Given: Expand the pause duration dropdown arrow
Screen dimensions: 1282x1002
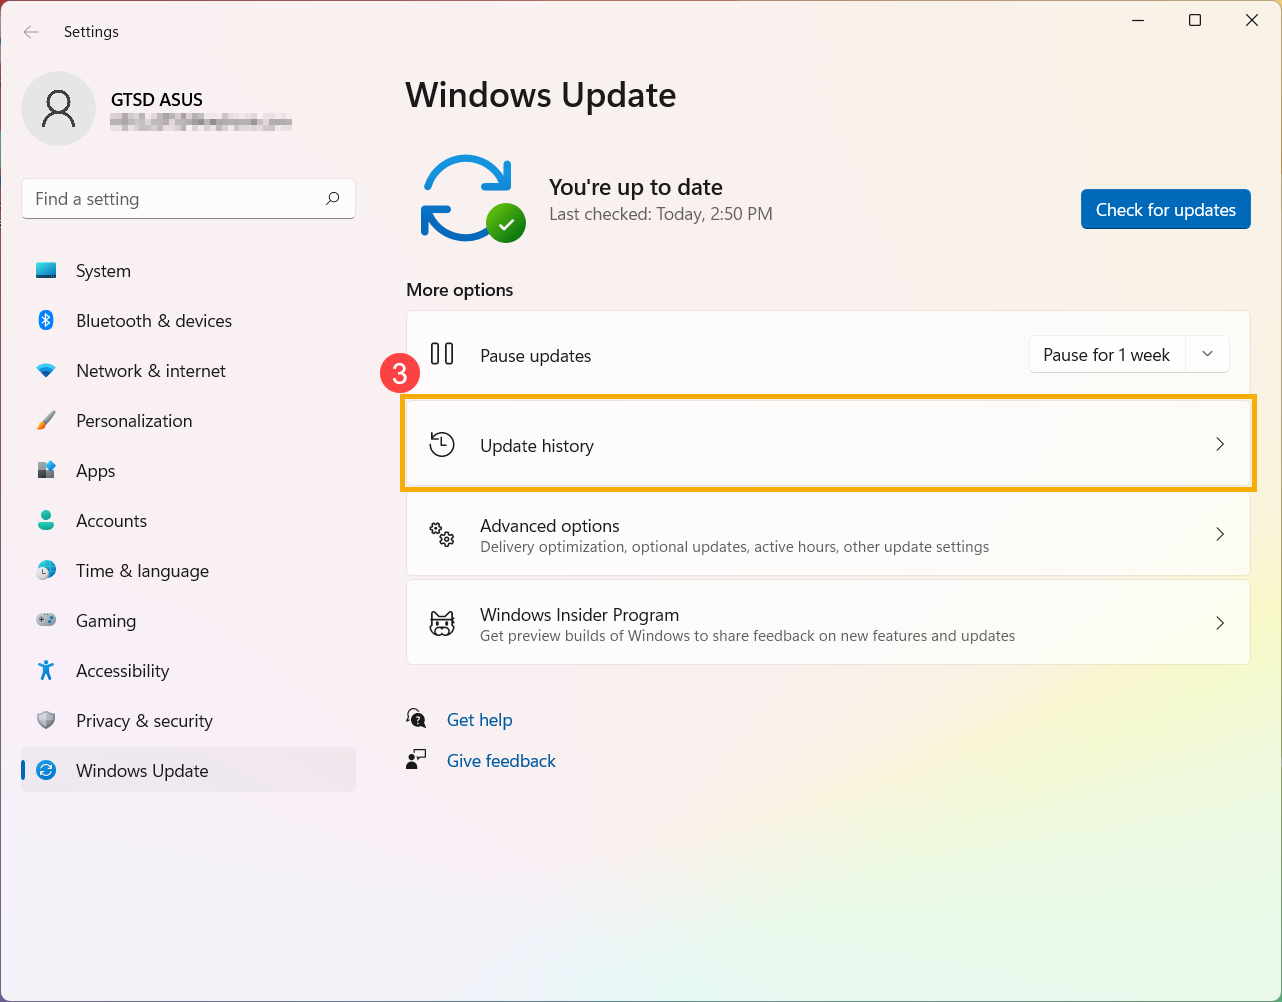Looking at the screenshot, I should click(x=1207, y=354).
